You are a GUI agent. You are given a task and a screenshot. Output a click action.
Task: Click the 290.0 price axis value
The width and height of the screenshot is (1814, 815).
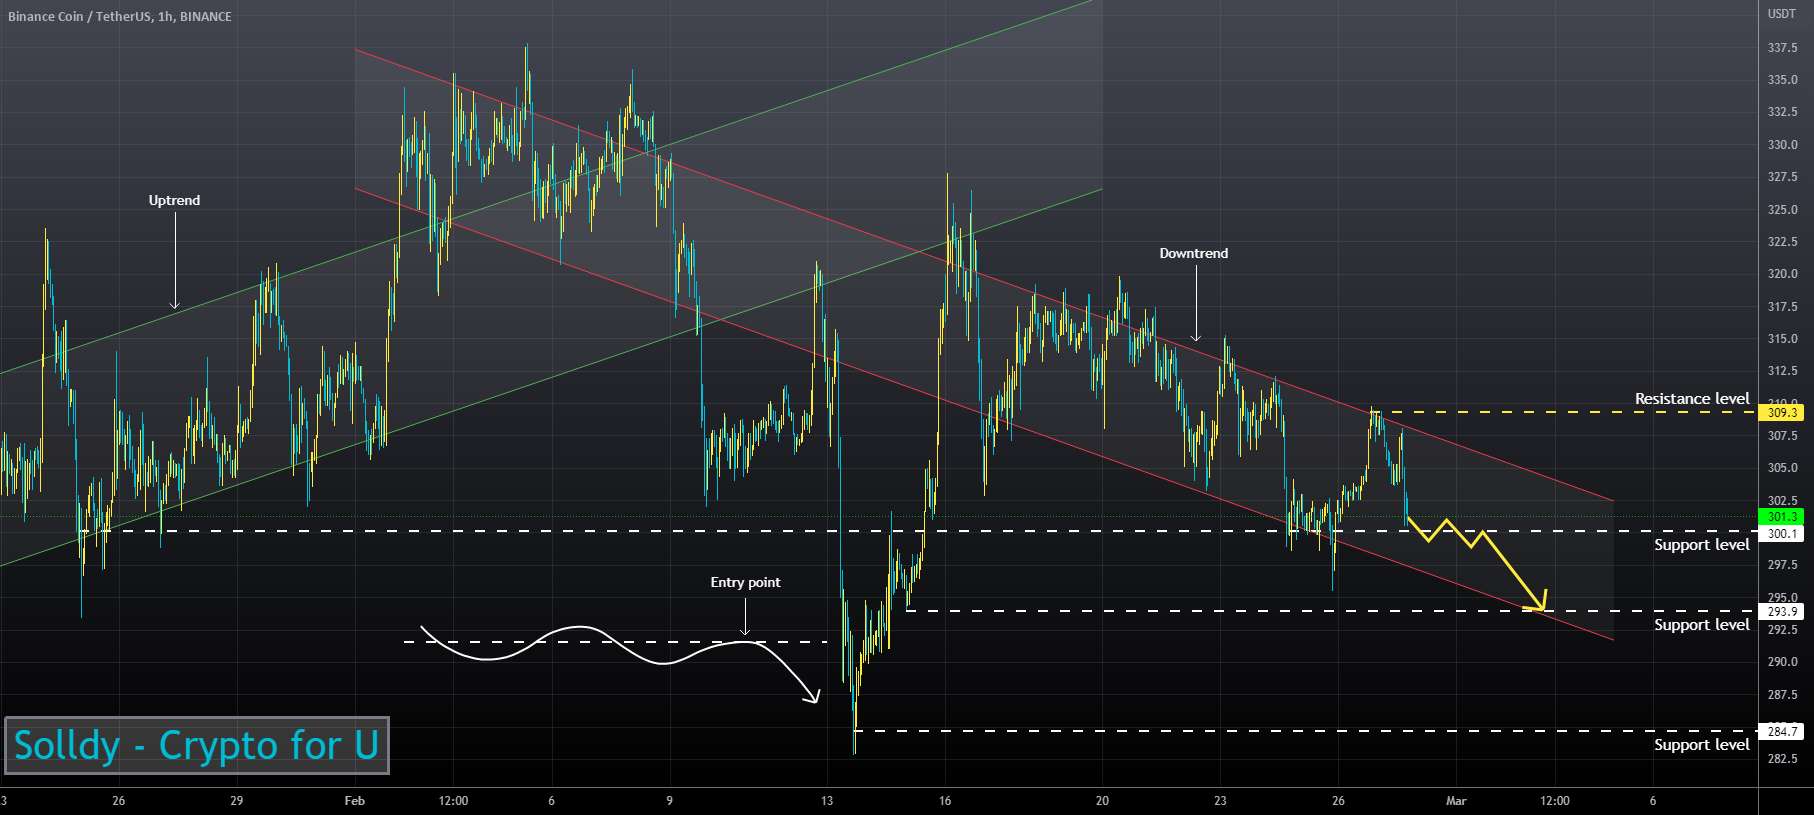click(x=1783, y=662)
